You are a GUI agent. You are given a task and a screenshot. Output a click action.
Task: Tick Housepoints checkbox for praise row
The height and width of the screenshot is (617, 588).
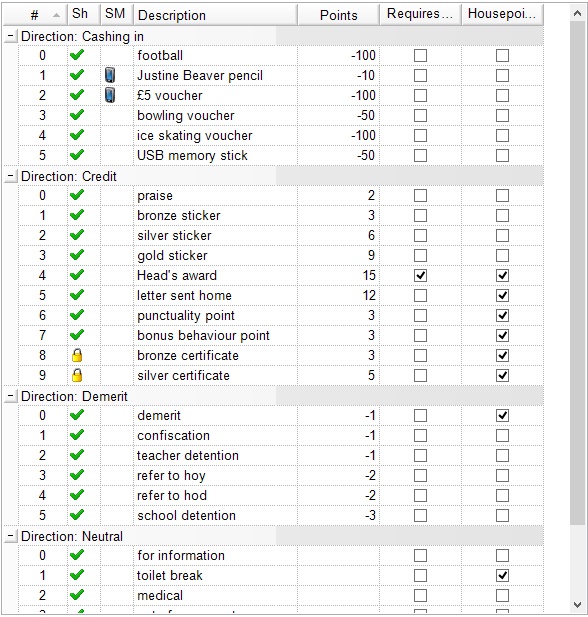point(502,196)
